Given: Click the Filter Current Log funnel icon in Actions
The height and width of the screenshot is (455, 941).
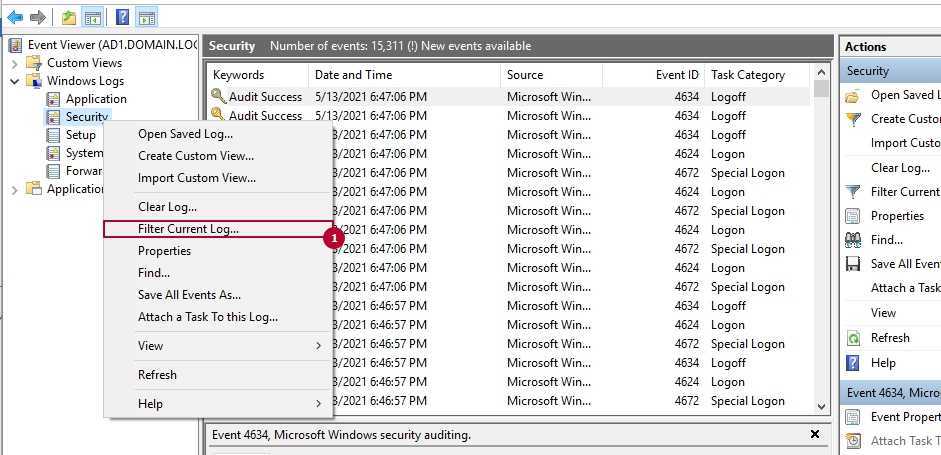Looking at the screenshot, I should click(853, 192).
